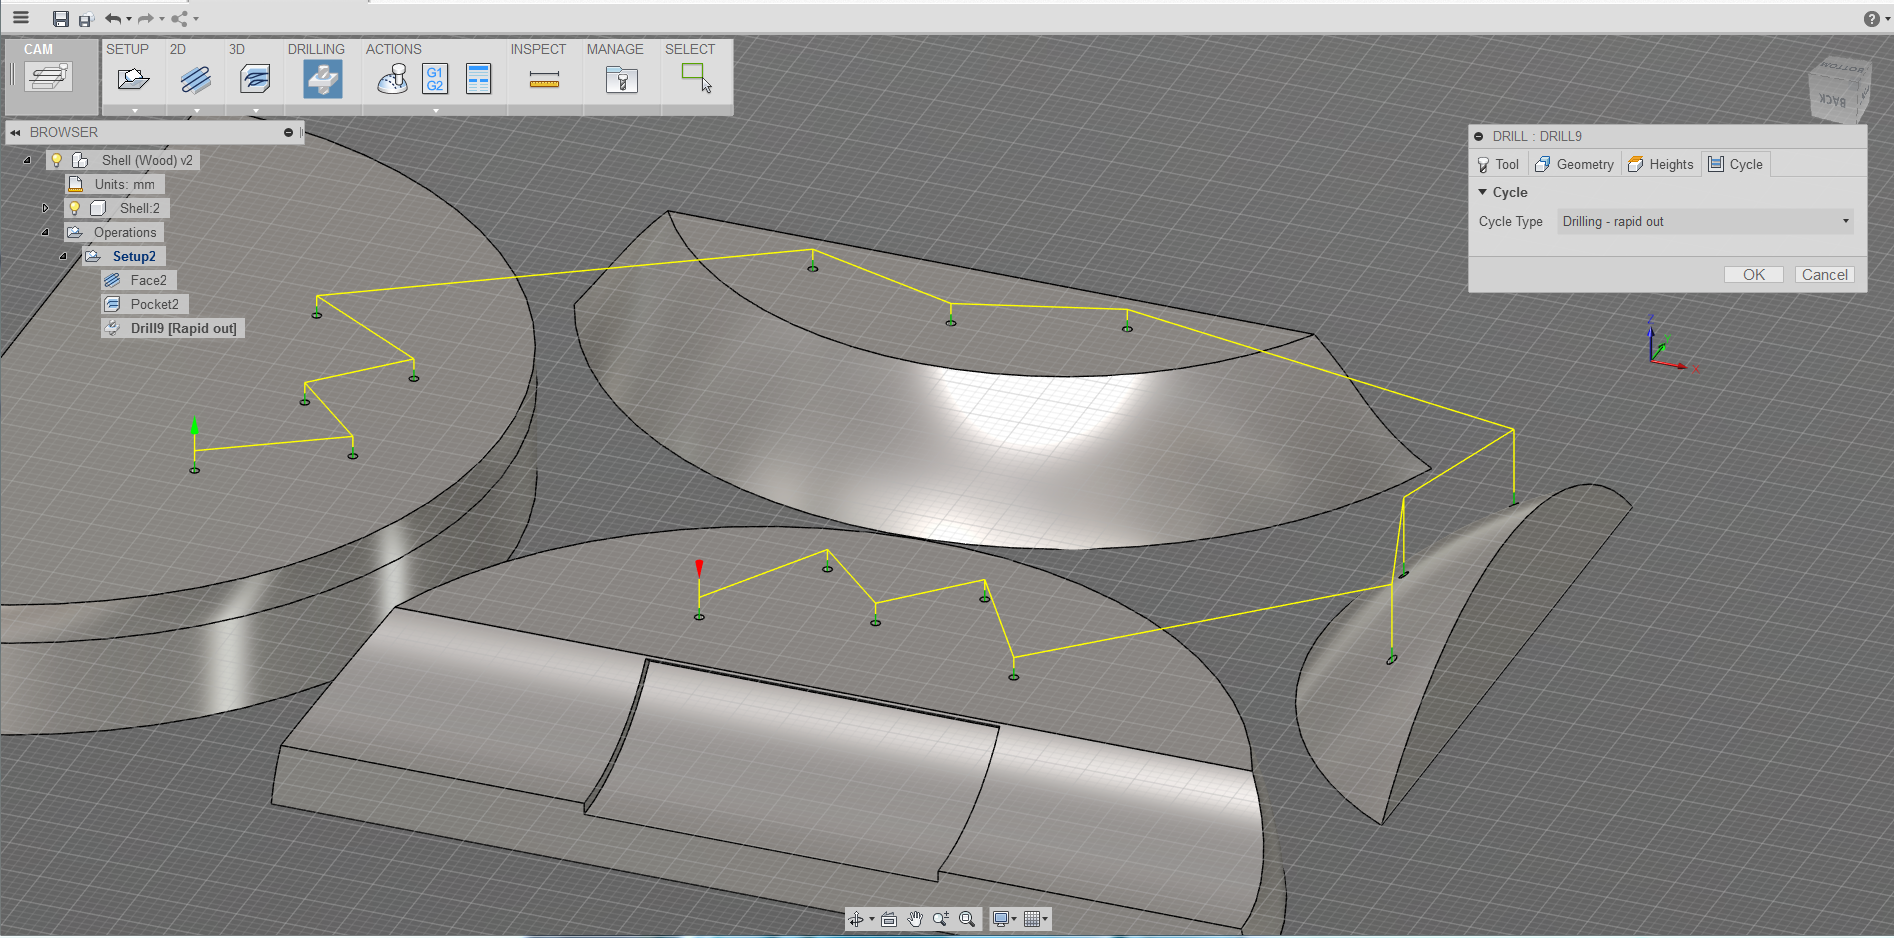This screenshot has width=1894, height=938.
Task: Select the Drill9 [Rapid out] operation
Action: (x=173, y=328)
